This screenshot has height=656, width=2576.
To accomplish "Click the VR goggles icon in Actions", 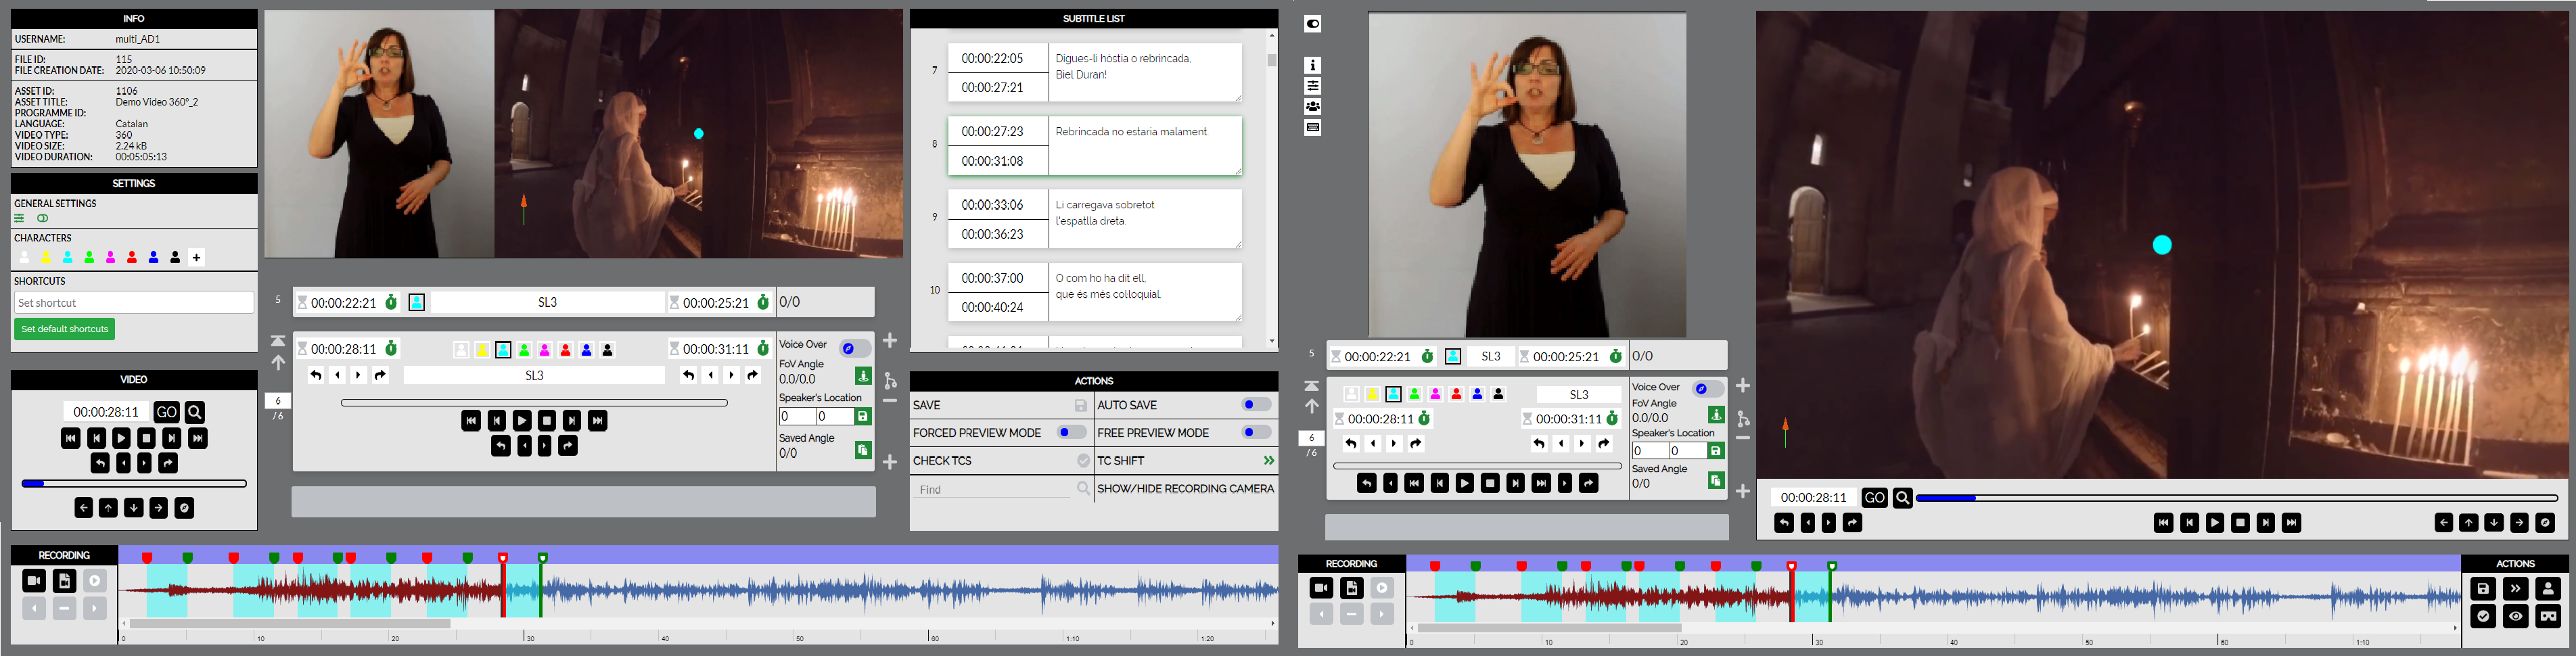I will point(2548,617).
